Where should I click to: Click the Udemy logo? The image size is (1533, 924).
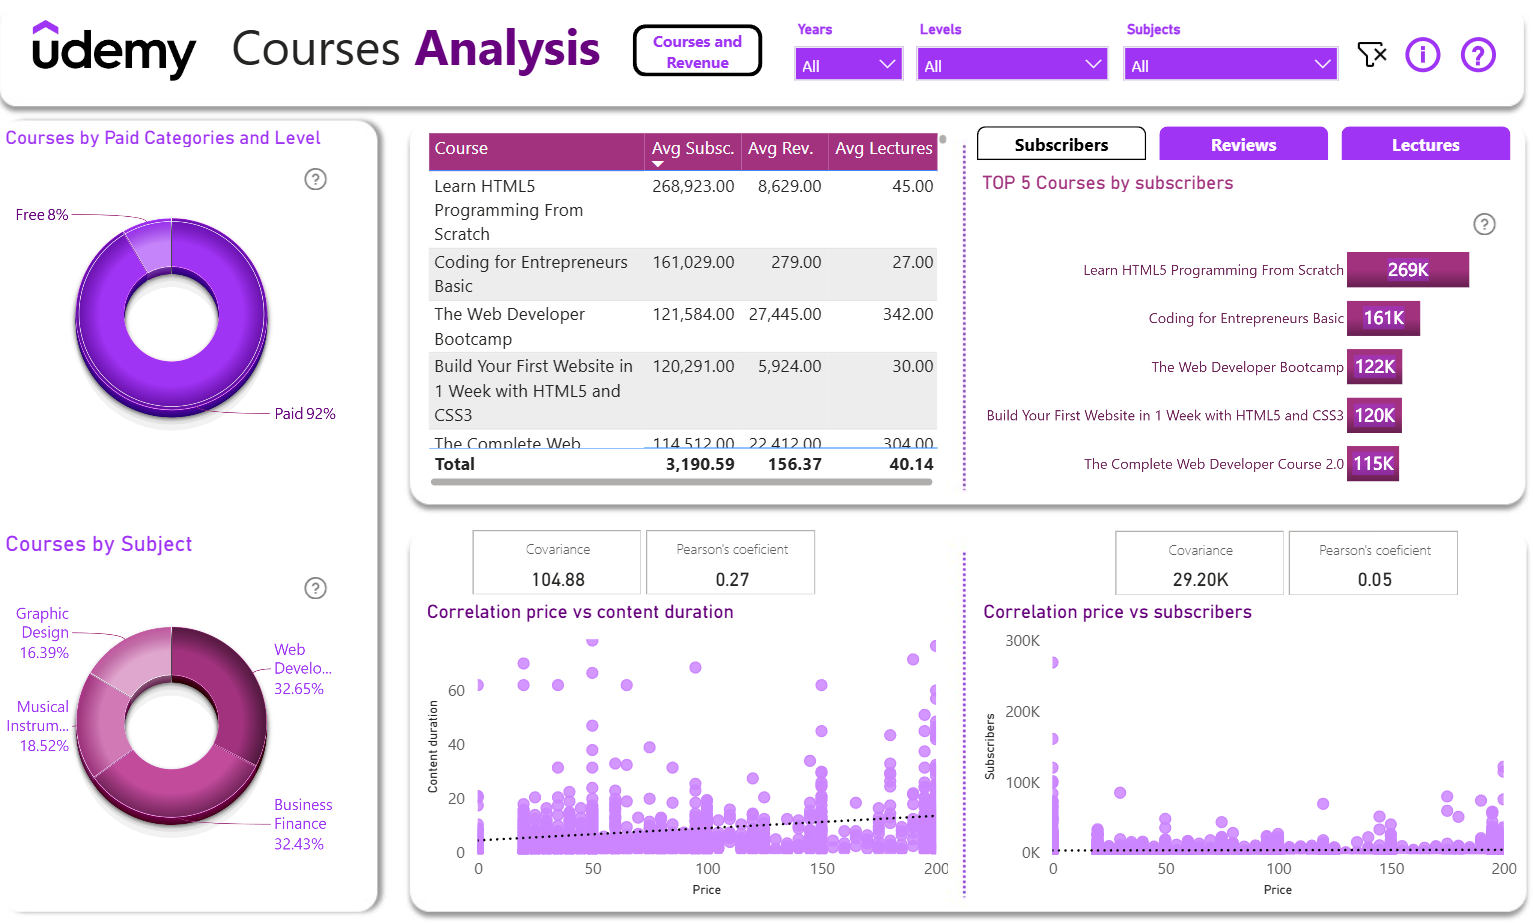tap(114, 50)
